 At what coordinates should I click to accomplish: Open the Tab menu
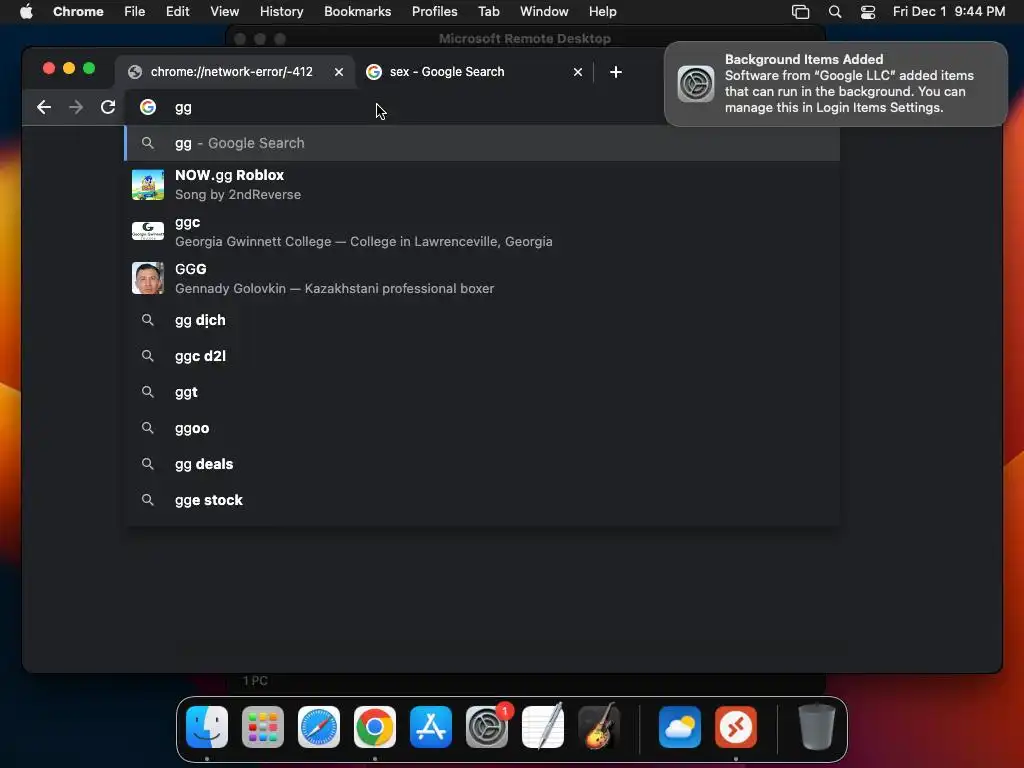click(488, 12)
